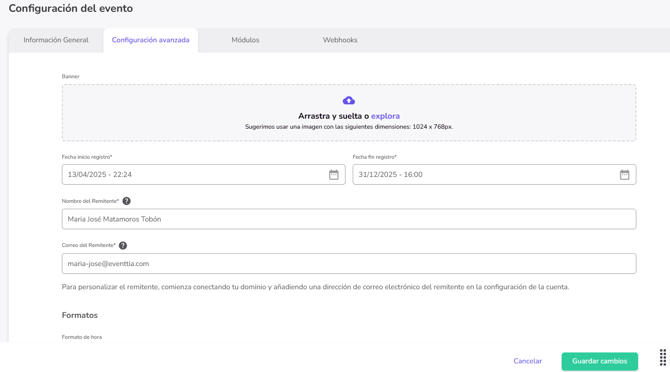Click Cancelar to discard changes
The height and width of the screenshot is (372, 670).
(528, 361)
